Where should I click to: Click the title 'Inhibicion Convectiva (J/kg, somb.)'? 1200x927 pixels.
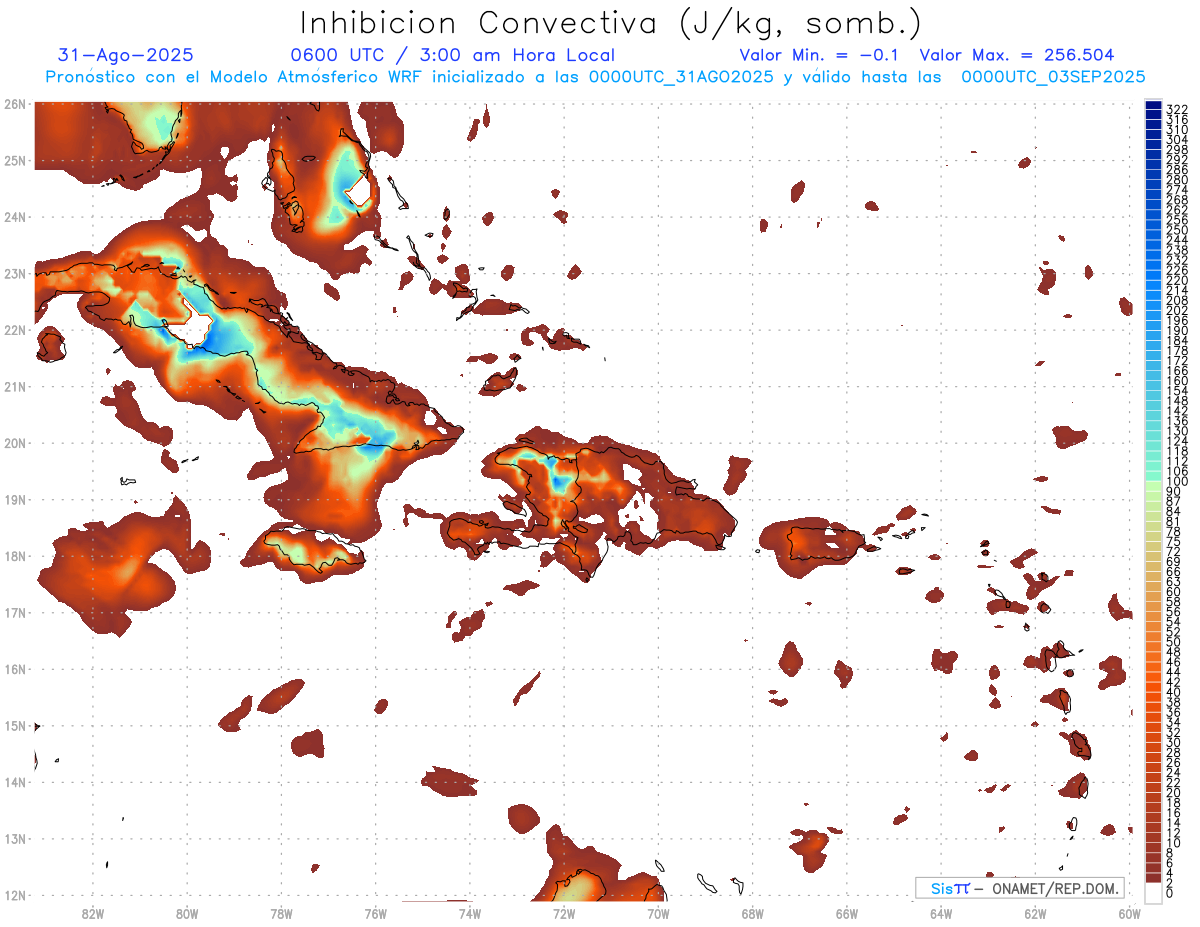pyautogui.click(x=611, y=23)
